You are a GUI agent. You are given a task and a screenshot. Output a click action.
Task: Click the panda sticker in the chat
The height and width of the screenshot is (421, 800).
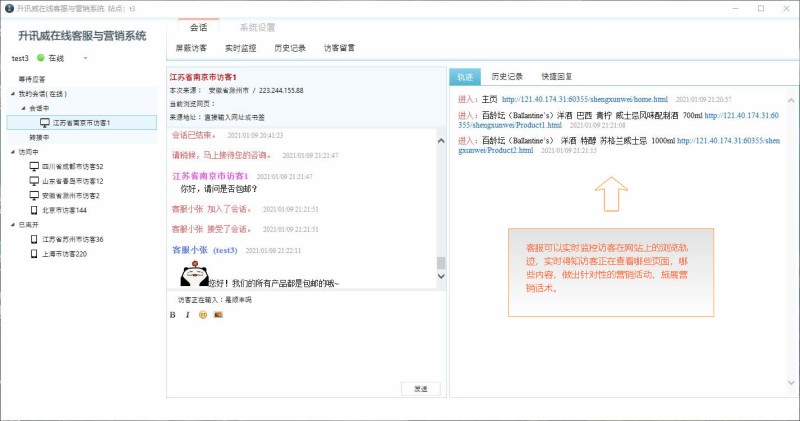[194, 274]
